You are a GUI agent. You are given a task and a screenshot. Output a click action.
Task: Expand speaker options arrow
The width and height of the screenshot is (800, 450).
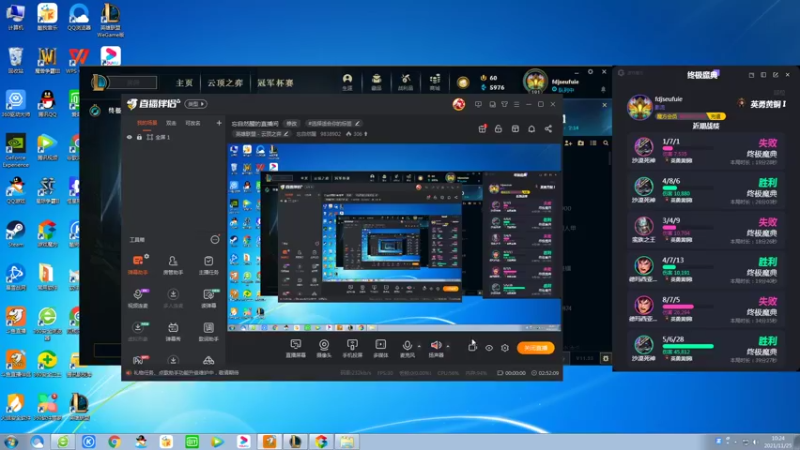(448, 346)
